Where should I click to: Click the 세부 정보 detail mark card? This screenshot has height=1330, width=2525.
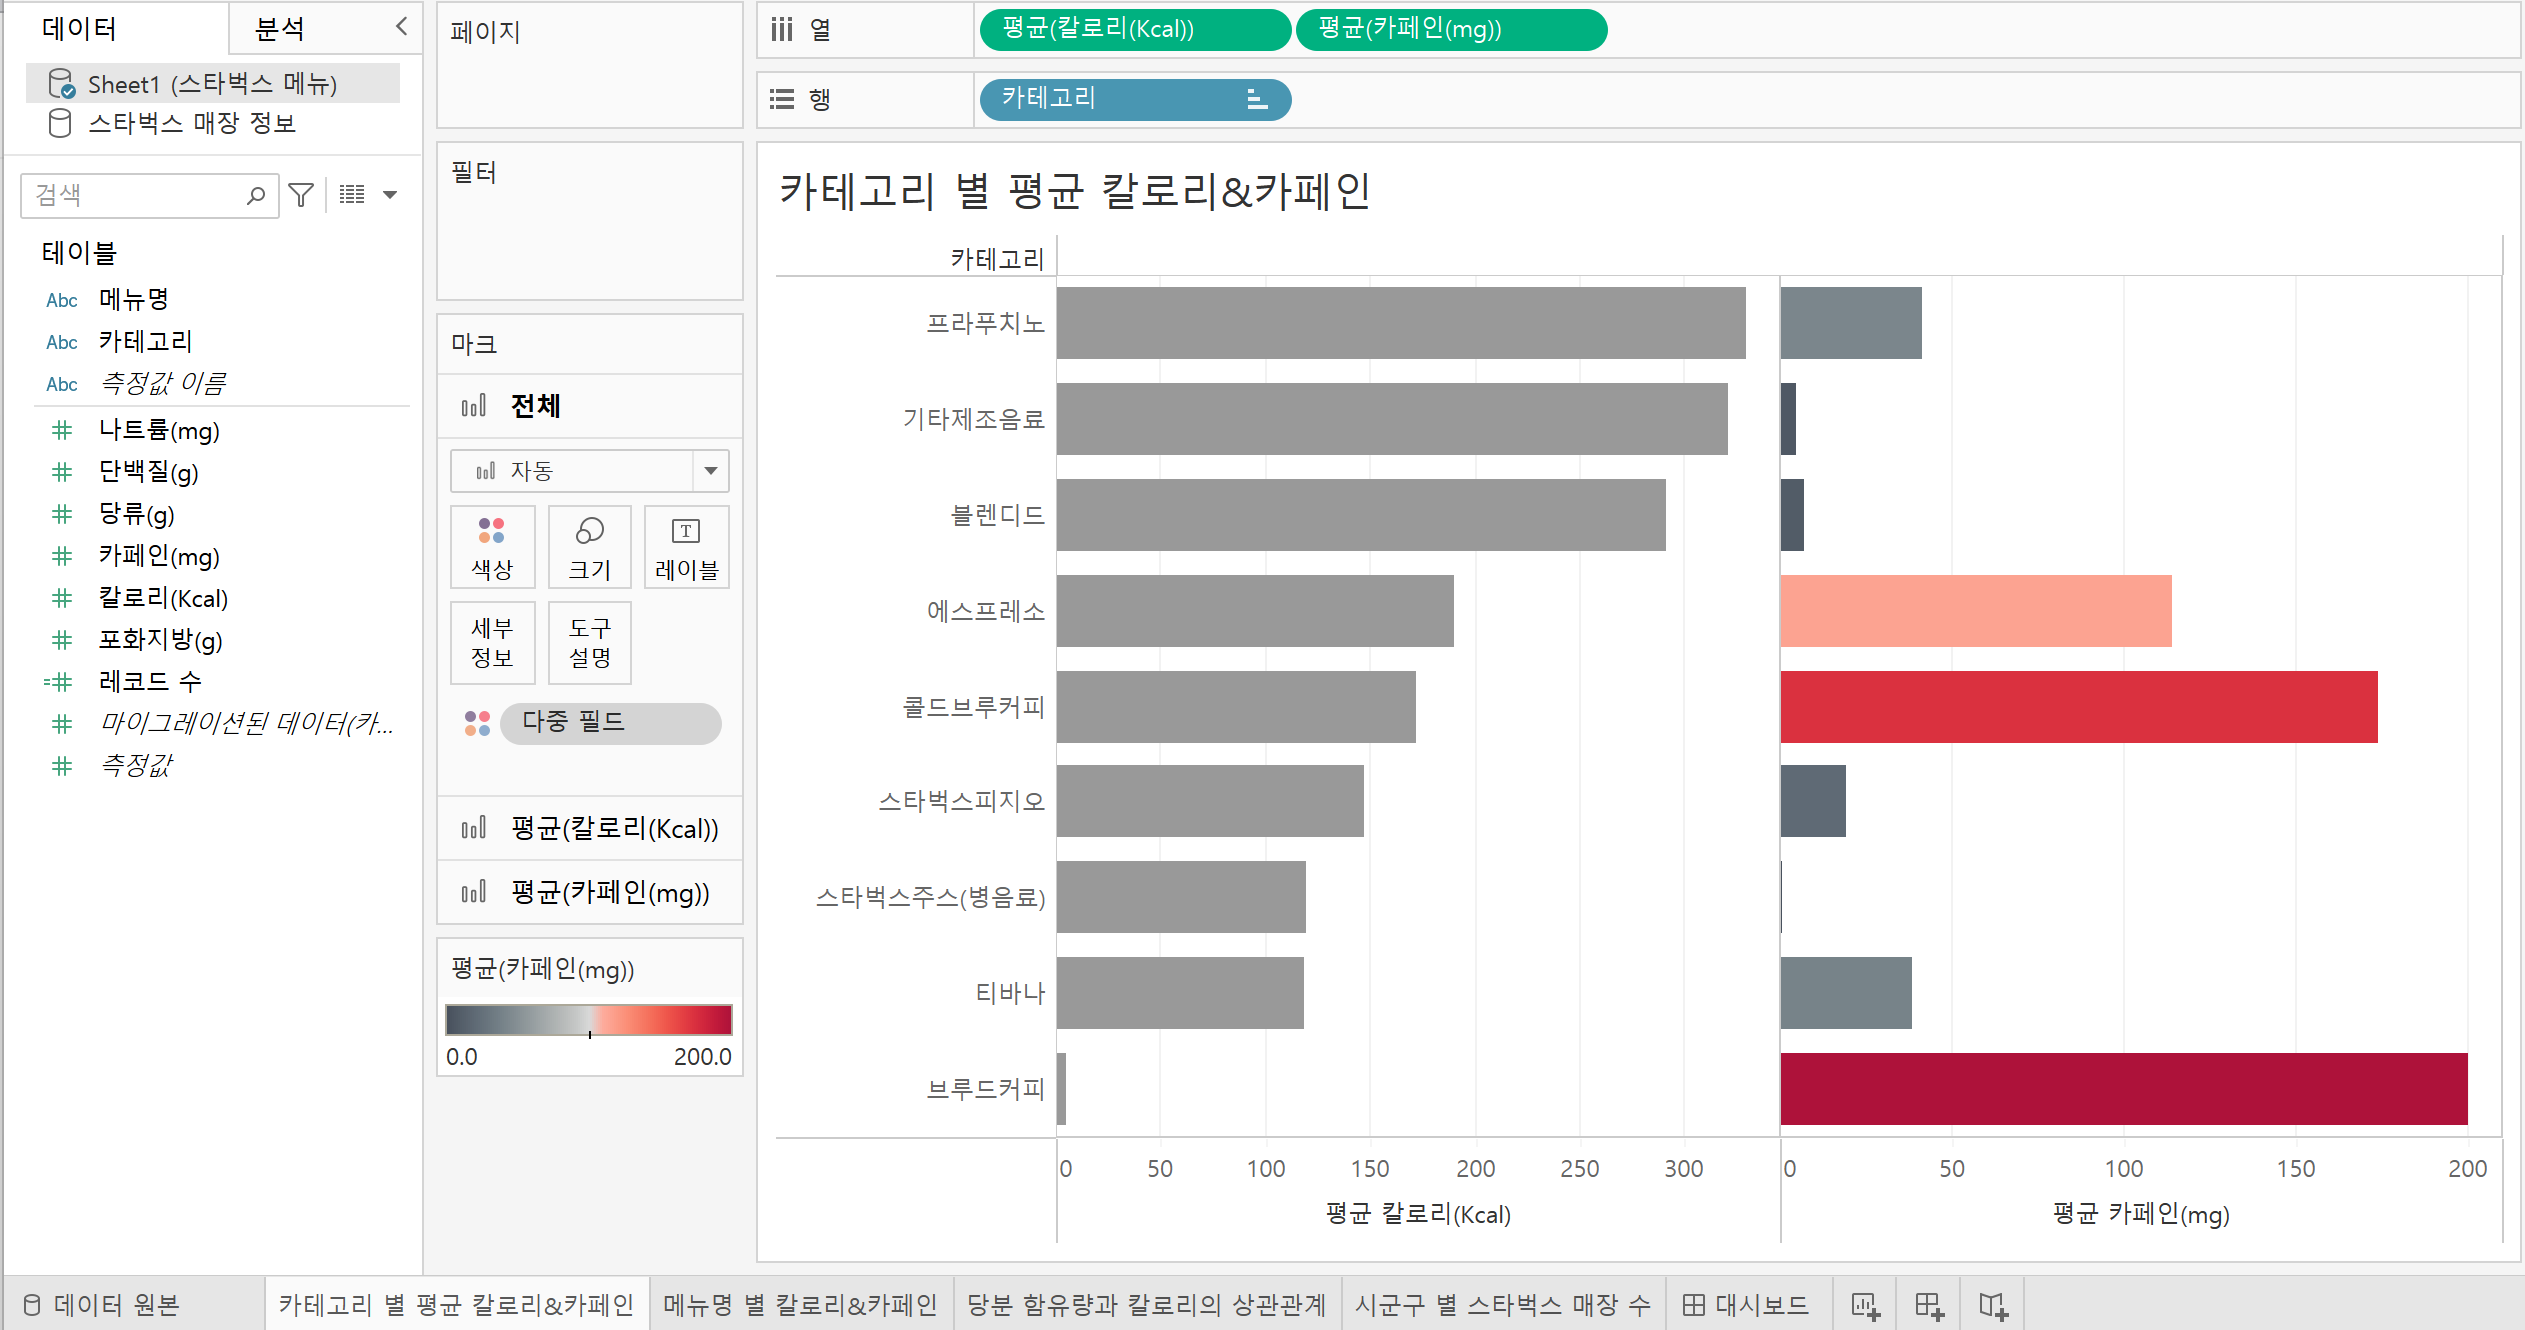point(492,642)
